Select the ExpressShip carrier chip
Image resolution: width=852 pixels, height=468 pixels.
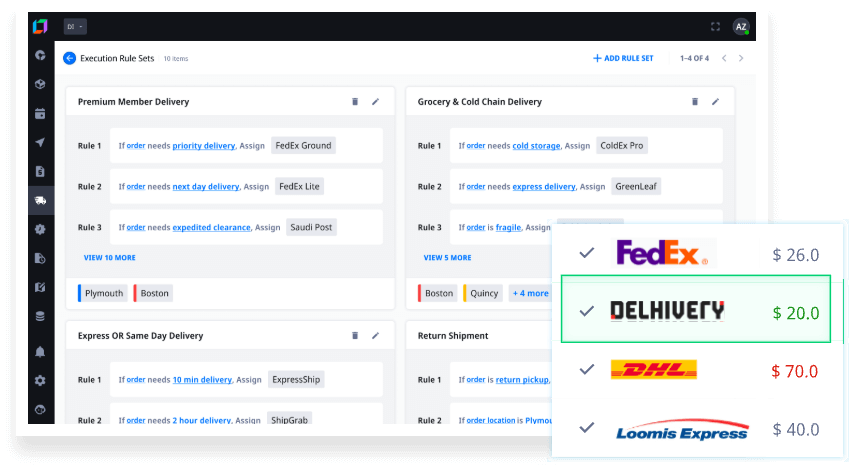pos(296,379)
